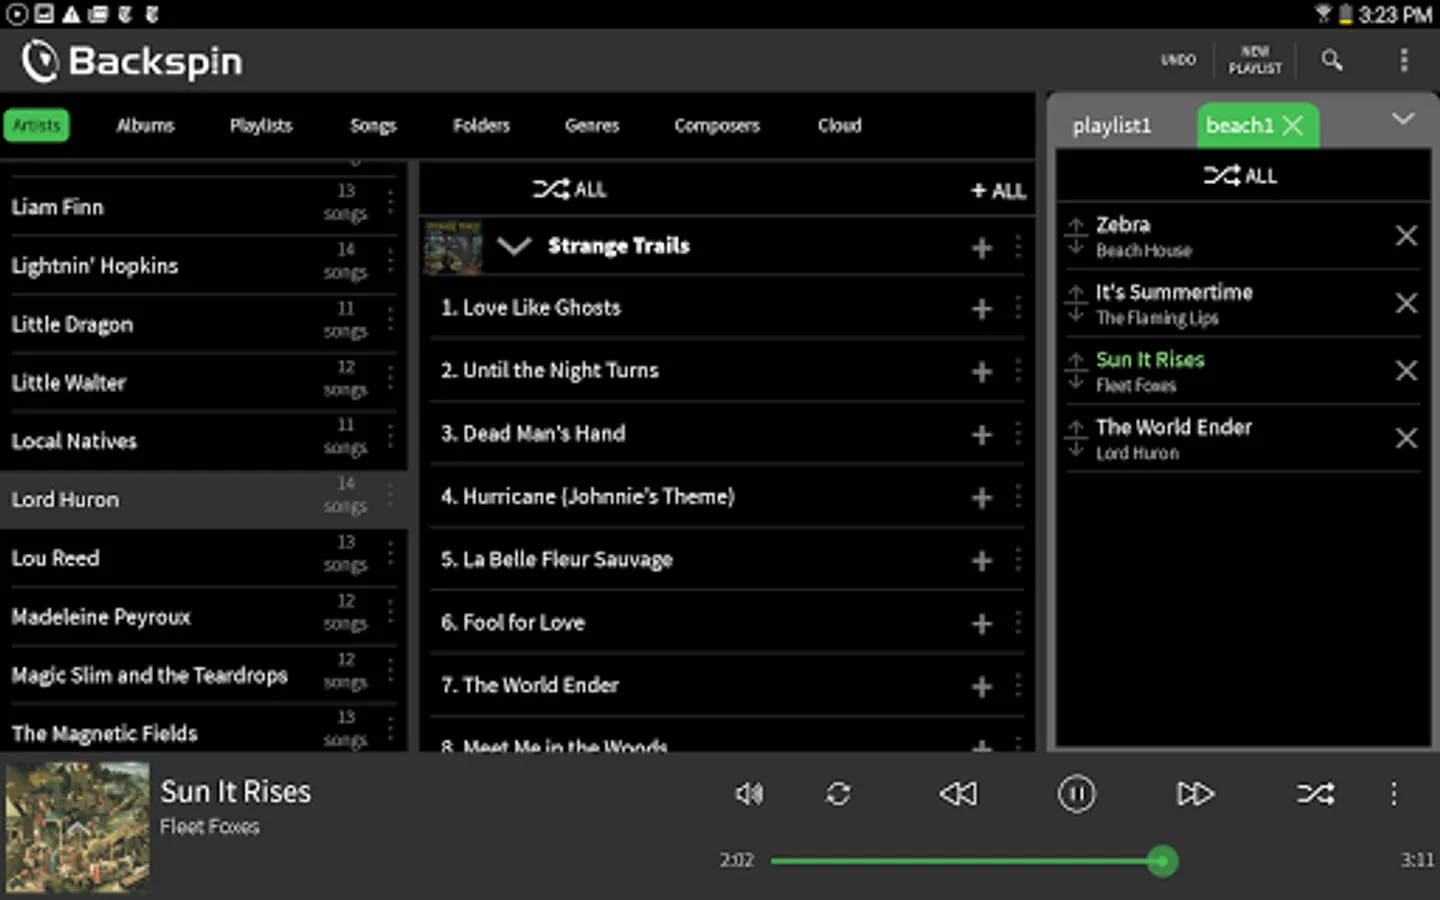
Task: Tap the Backspin logo icon
Action: 40,61
